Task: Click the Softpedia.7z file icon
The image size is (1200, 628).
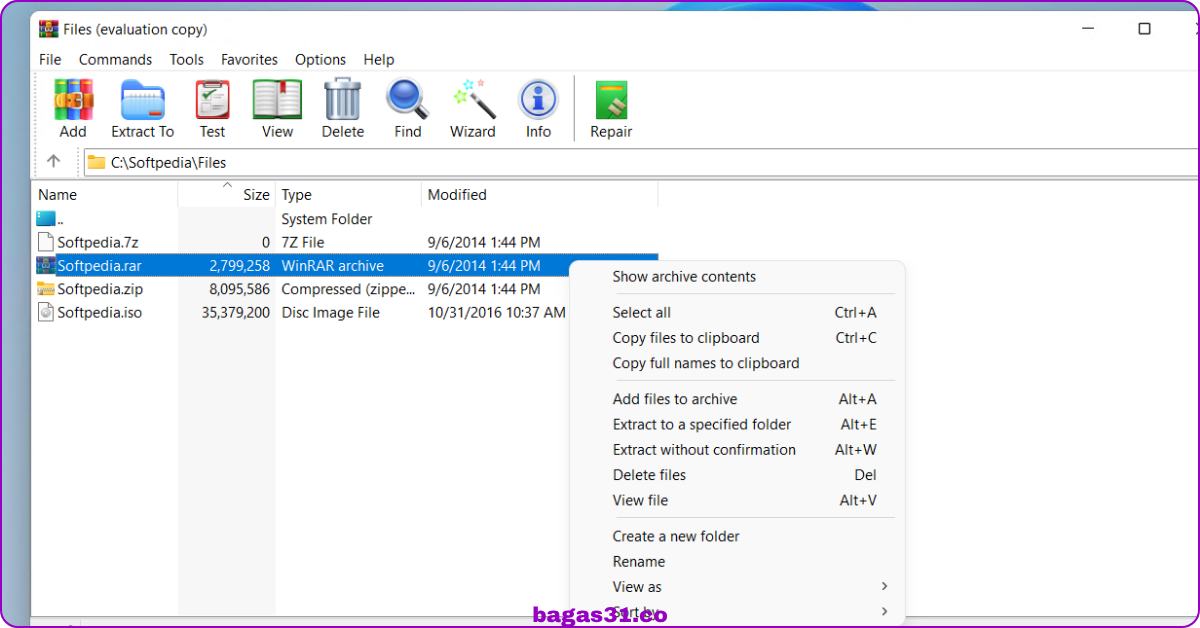Action: tap(46, 242)
